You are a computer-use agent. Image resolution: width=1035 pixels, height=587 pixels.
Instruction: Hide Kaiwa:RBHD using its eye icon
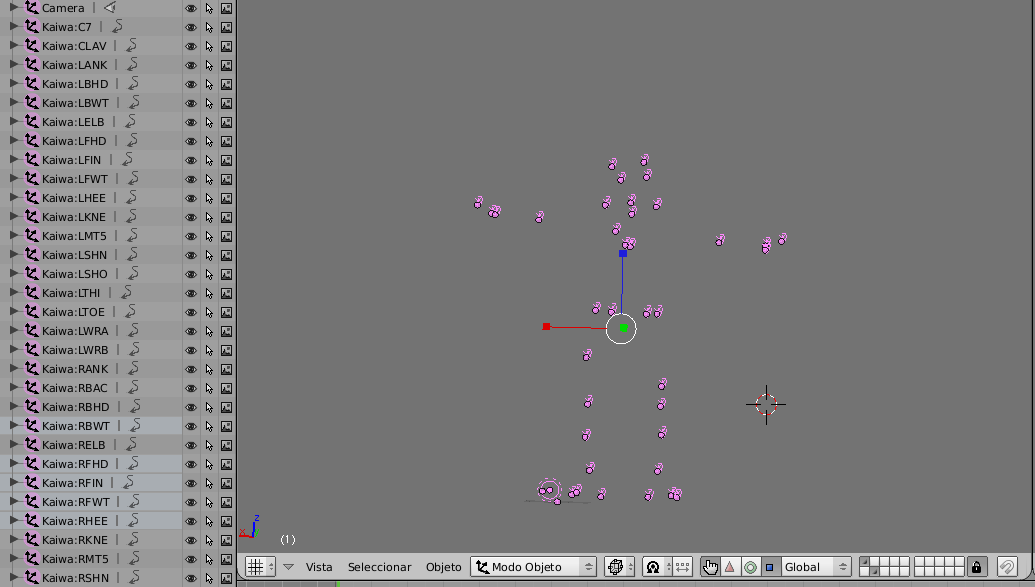(x=191, y=407)
